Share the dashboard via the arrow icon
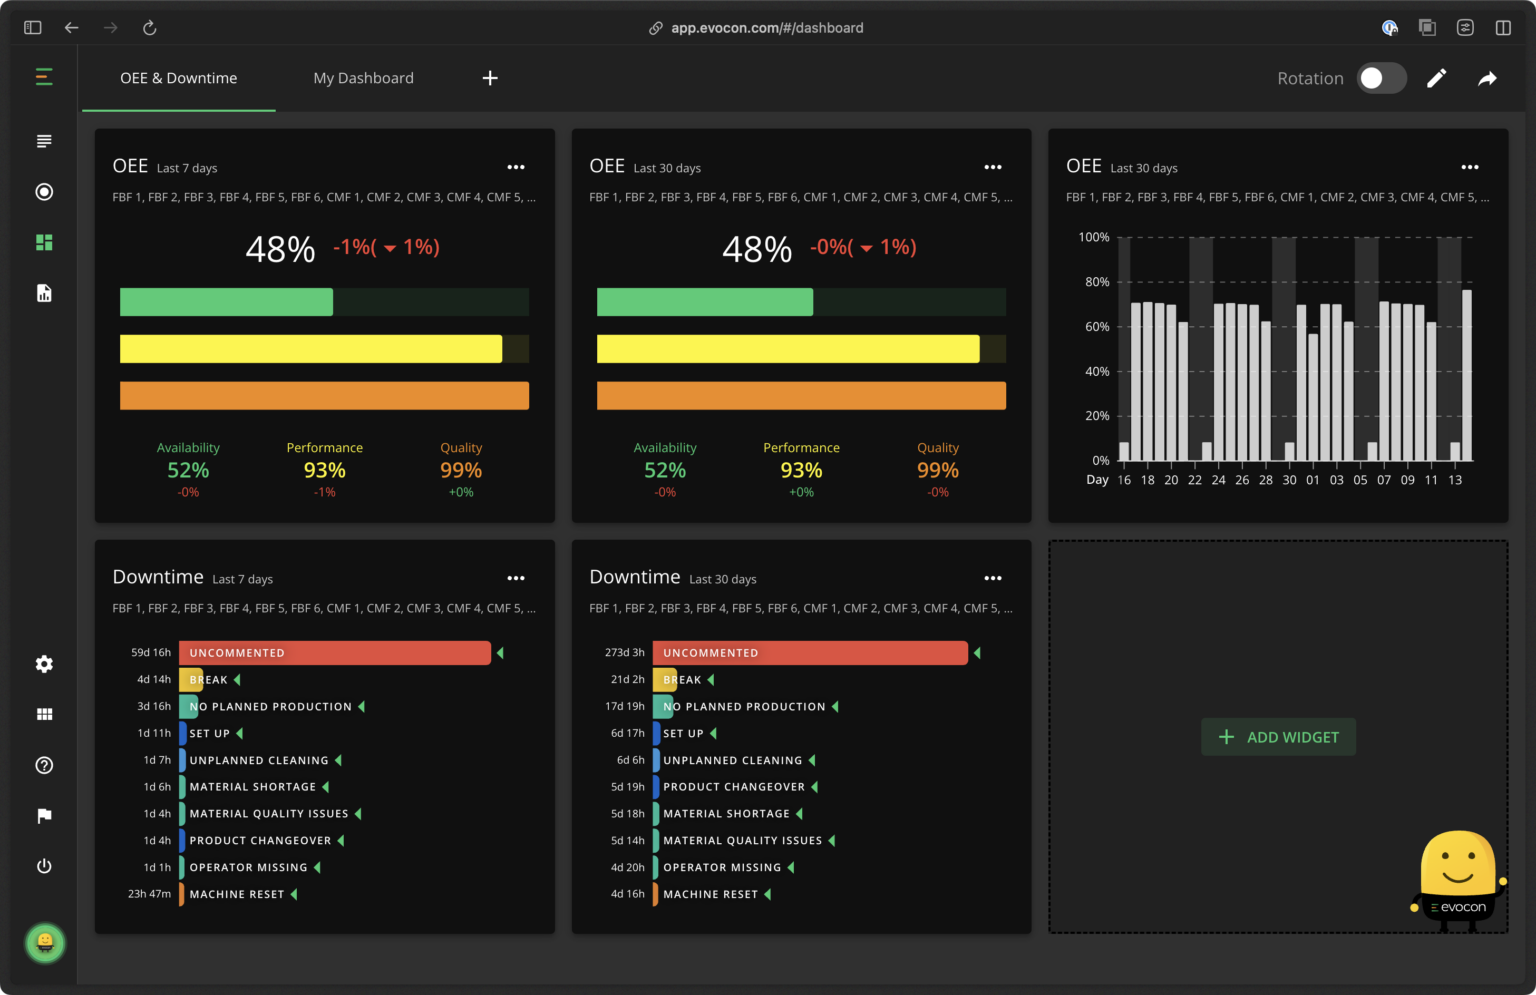1536x995 pixels. click(1488, 78)
